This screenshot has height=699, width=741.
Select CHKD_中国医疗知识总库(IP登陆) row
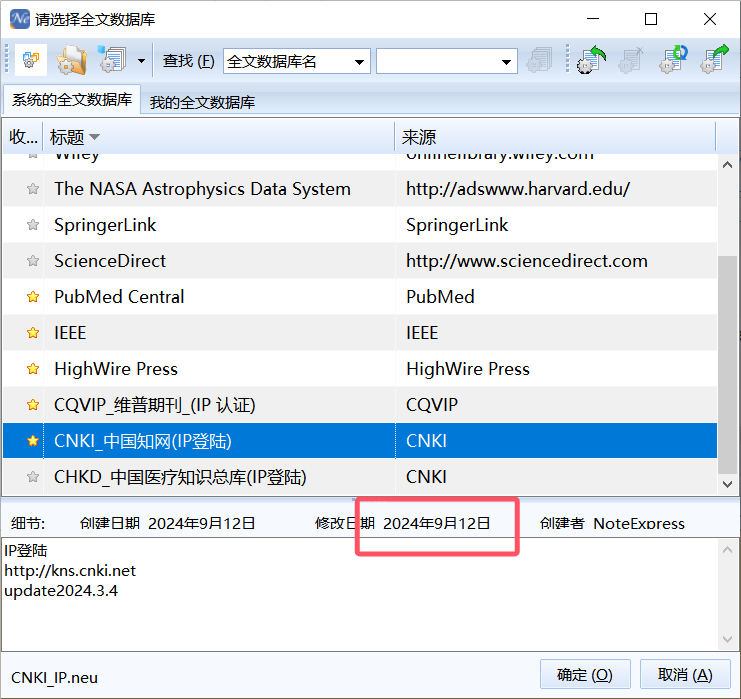tap(360, 477)
